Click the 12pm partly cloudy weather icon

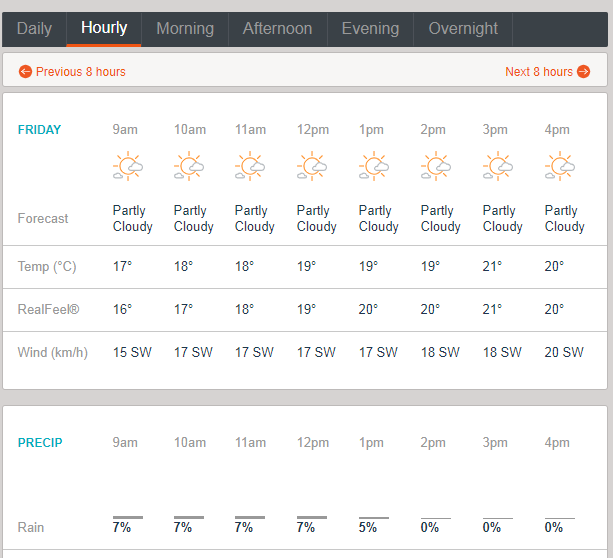[313, 166]
